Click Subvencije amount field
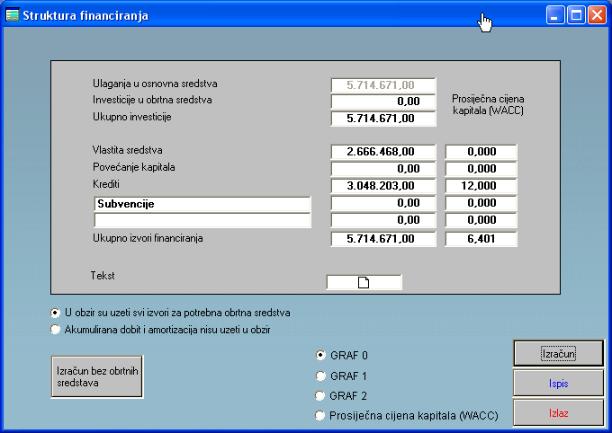 pyautogui.click(x=383, y=203)
